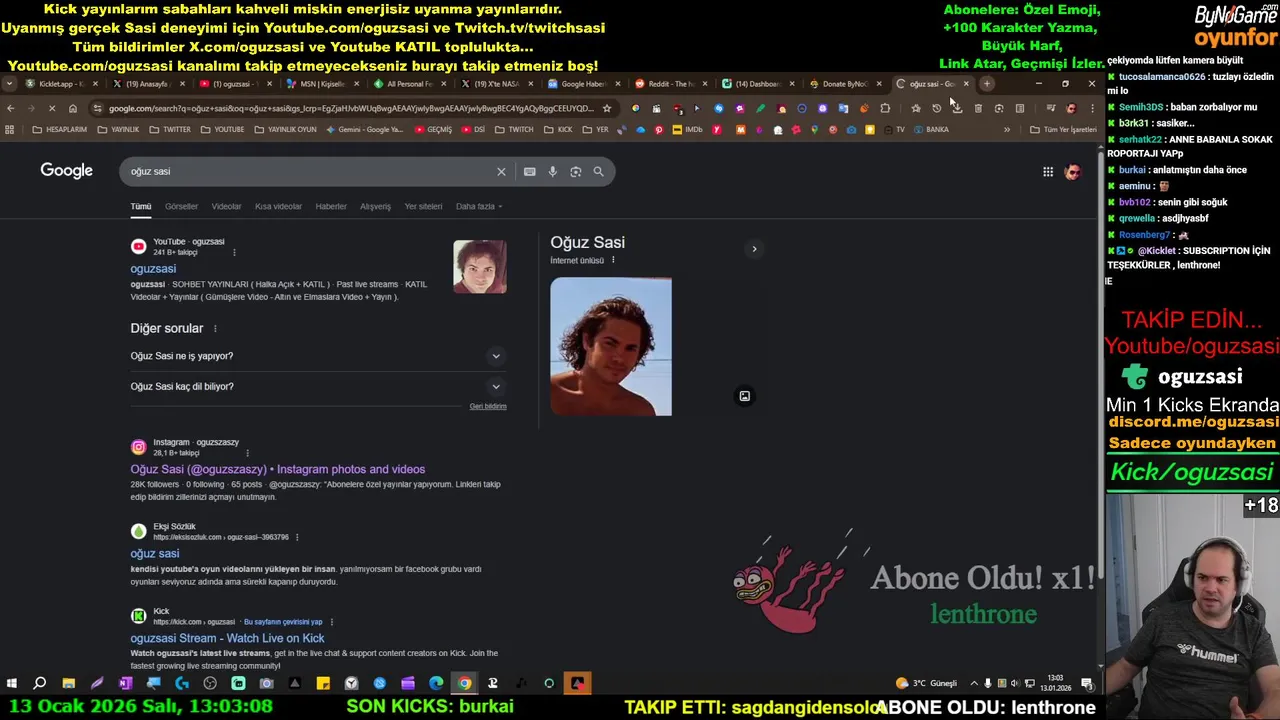Open options beside İnternet ünlüsü label
Viewport: 1280px width, 720px height.
tap(613, 260)
